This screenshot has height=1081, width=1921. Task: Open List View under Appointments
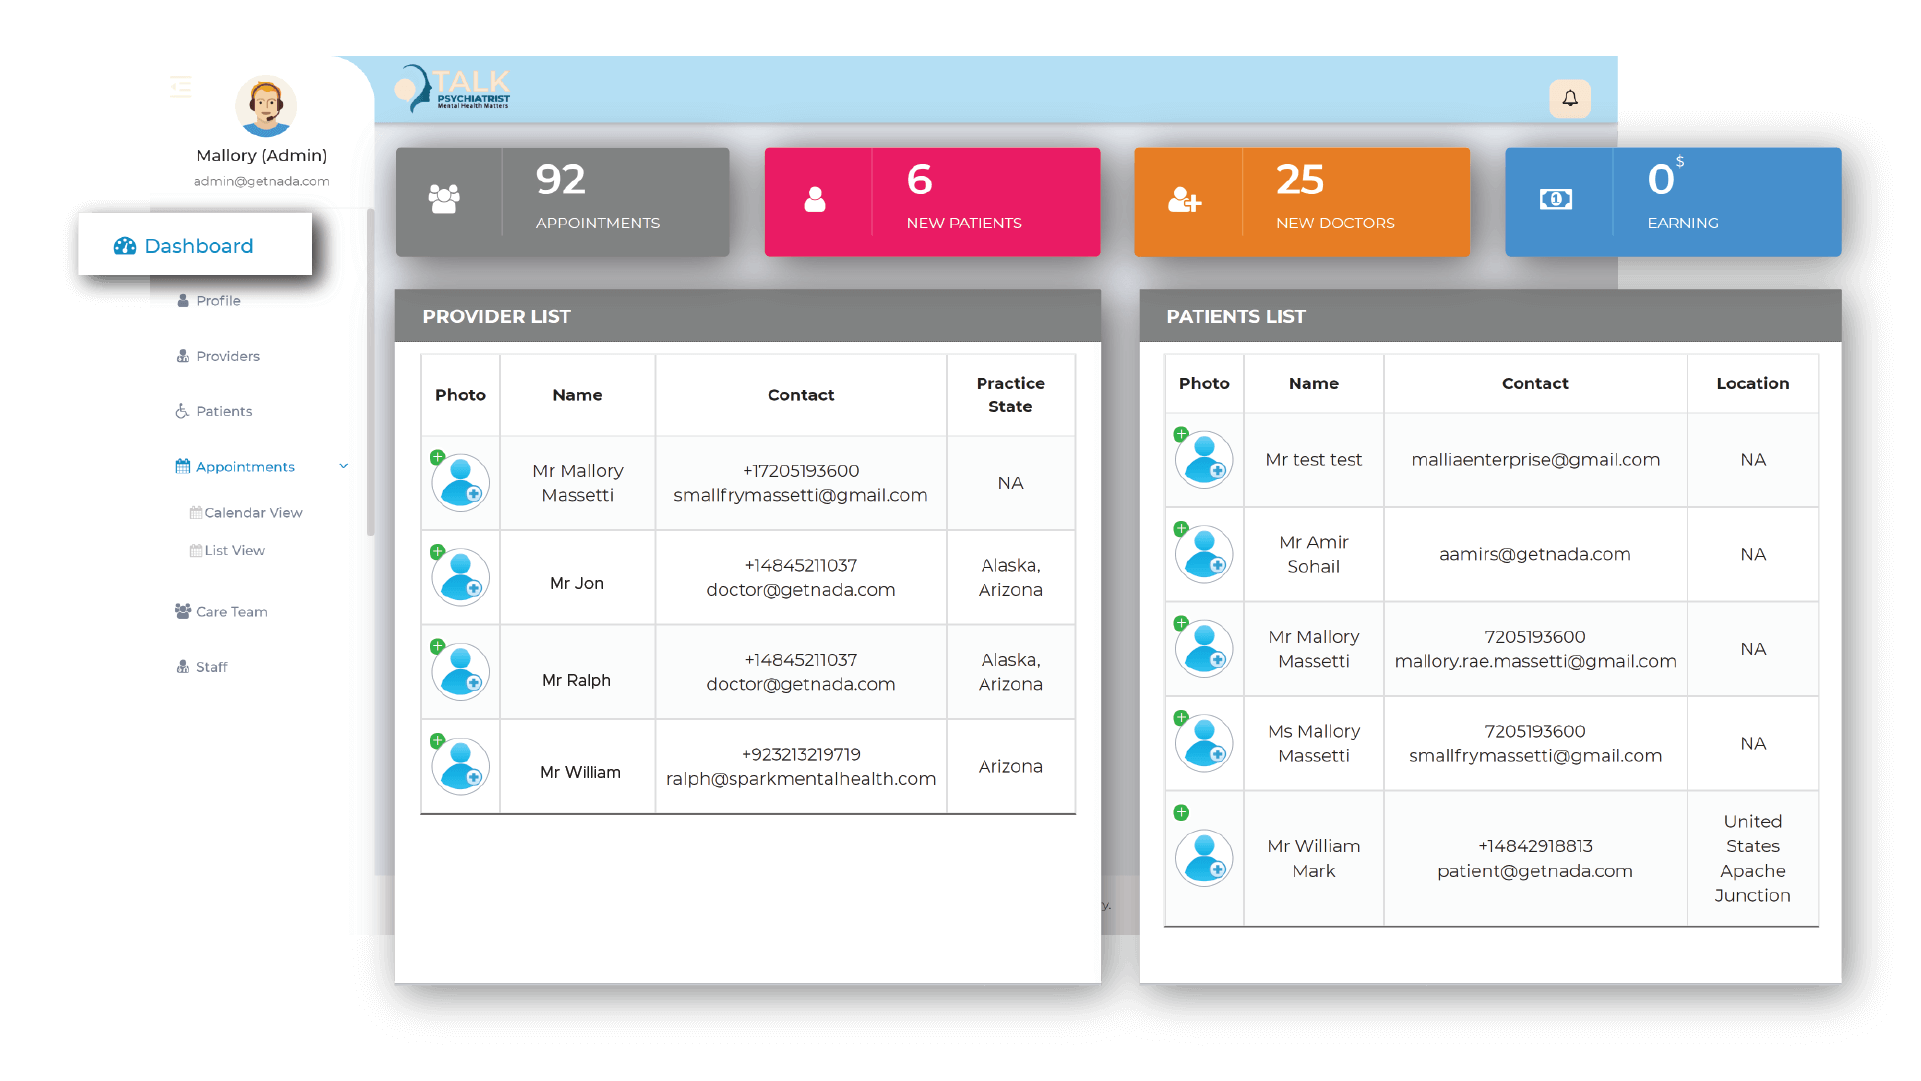pyautogui.click(x=234, y=550)
